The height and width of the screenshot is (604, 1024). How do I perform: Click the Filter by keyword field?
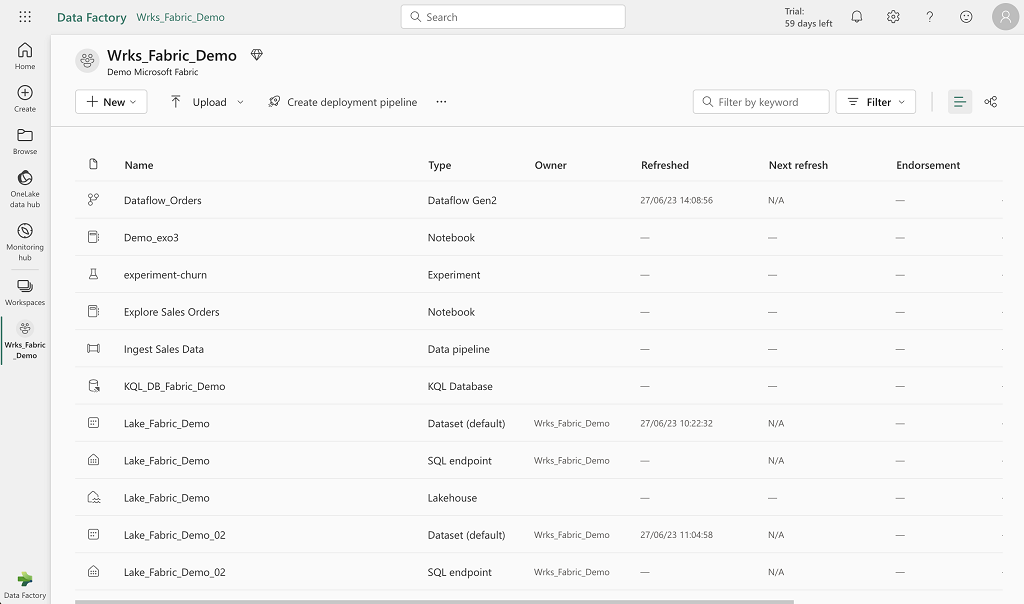[x=761, y=102]
